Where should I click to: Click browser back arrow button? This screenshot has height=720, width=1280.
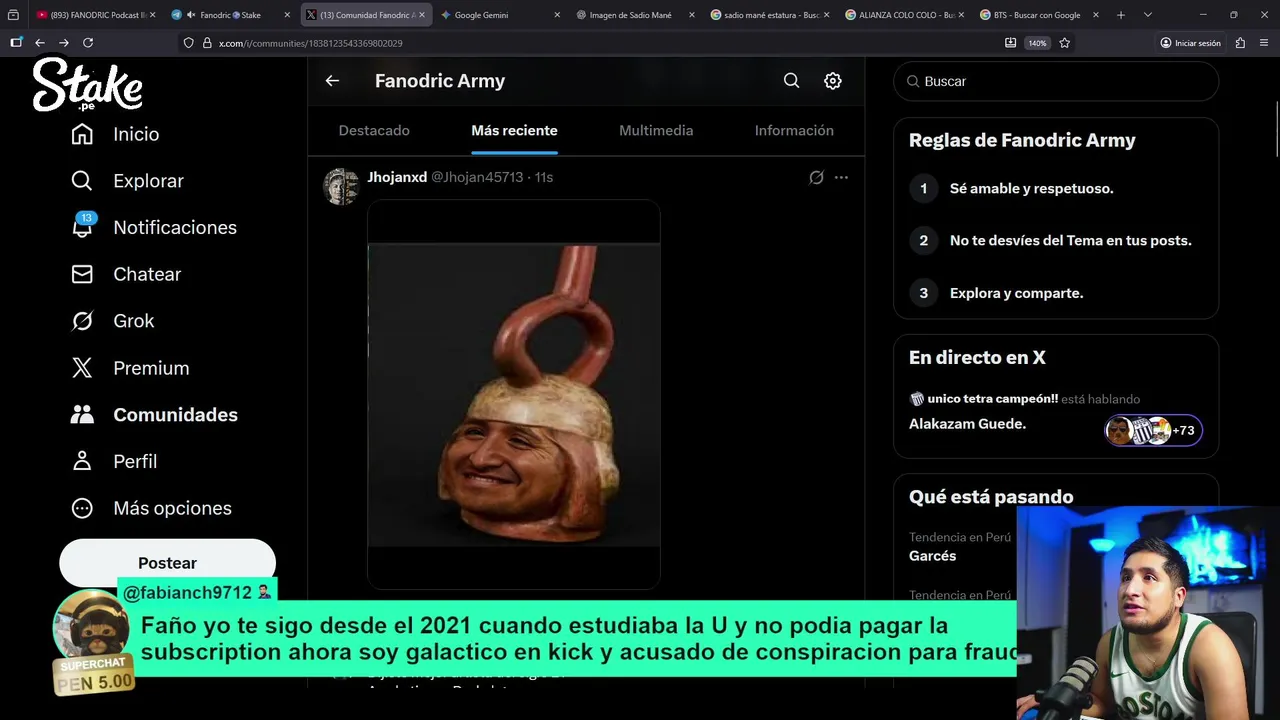39,43
